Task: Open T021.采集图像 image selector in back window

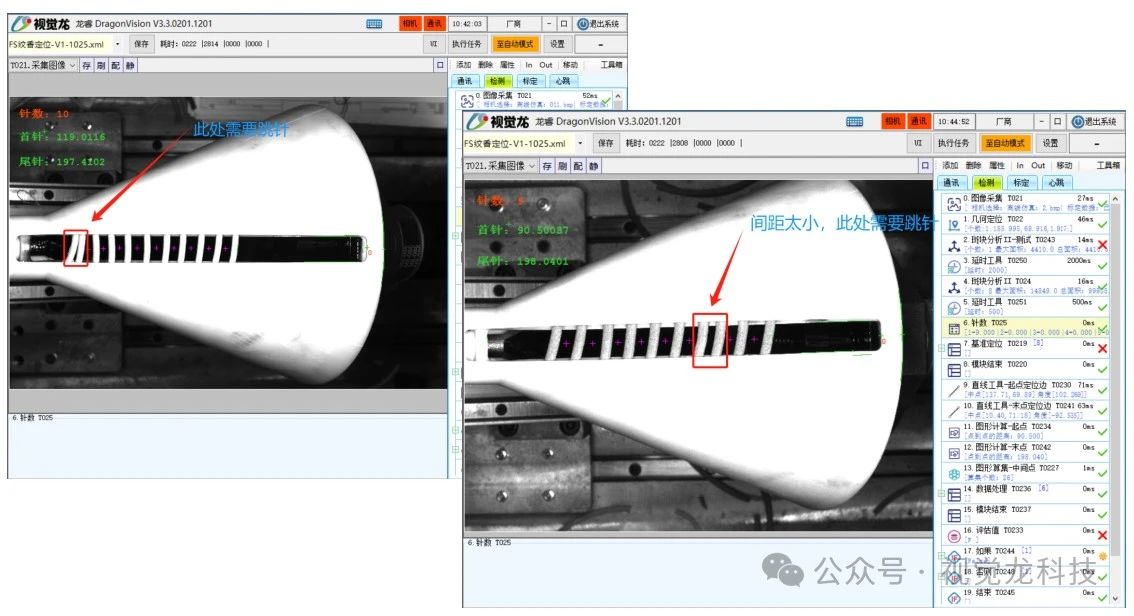Action: pyautogui.click(x=43, y=66)
